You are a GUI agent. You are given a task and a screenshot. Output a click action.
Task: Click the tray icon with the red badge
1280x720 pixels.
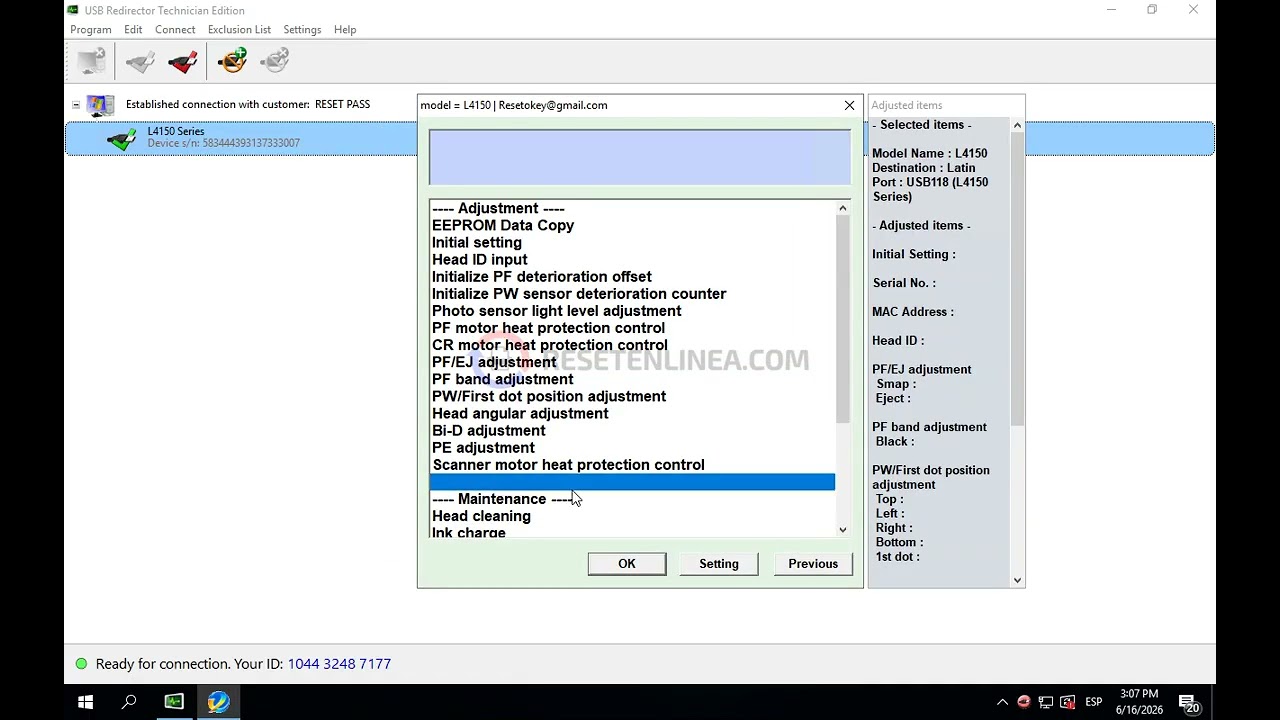(x=1067, y=702)
